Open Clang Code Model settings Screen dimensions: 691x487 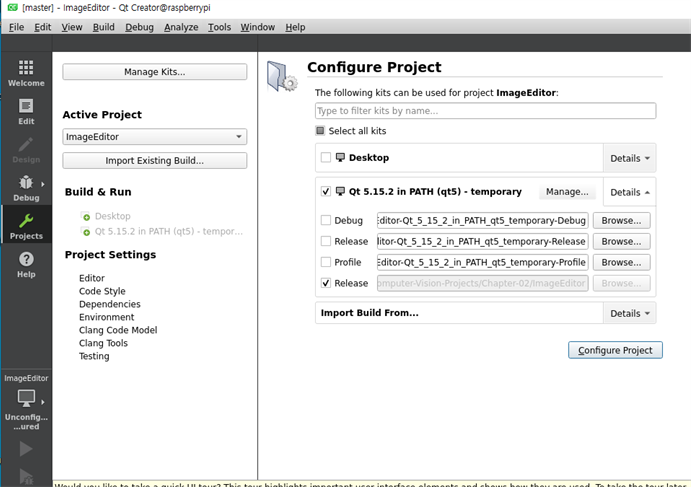[x=118, y=330]
